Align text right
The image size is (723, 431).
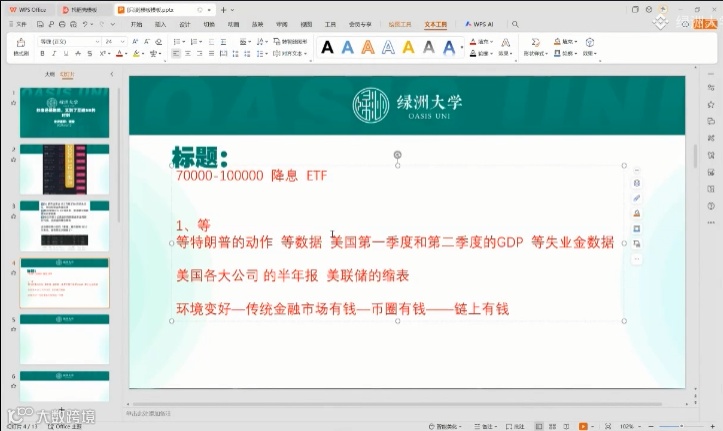coord(199,54)
